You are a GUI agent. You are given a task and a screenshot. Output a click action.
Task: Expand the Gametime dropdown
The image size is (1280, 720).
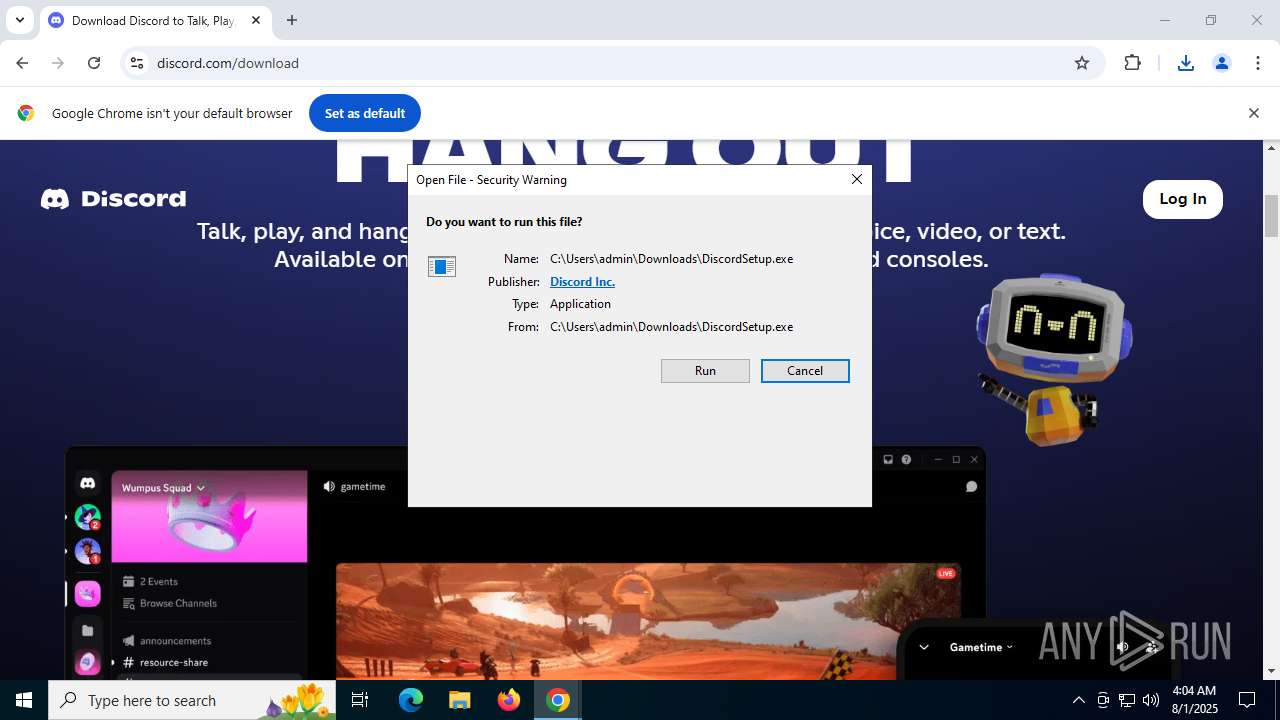(x=981, y=647)
